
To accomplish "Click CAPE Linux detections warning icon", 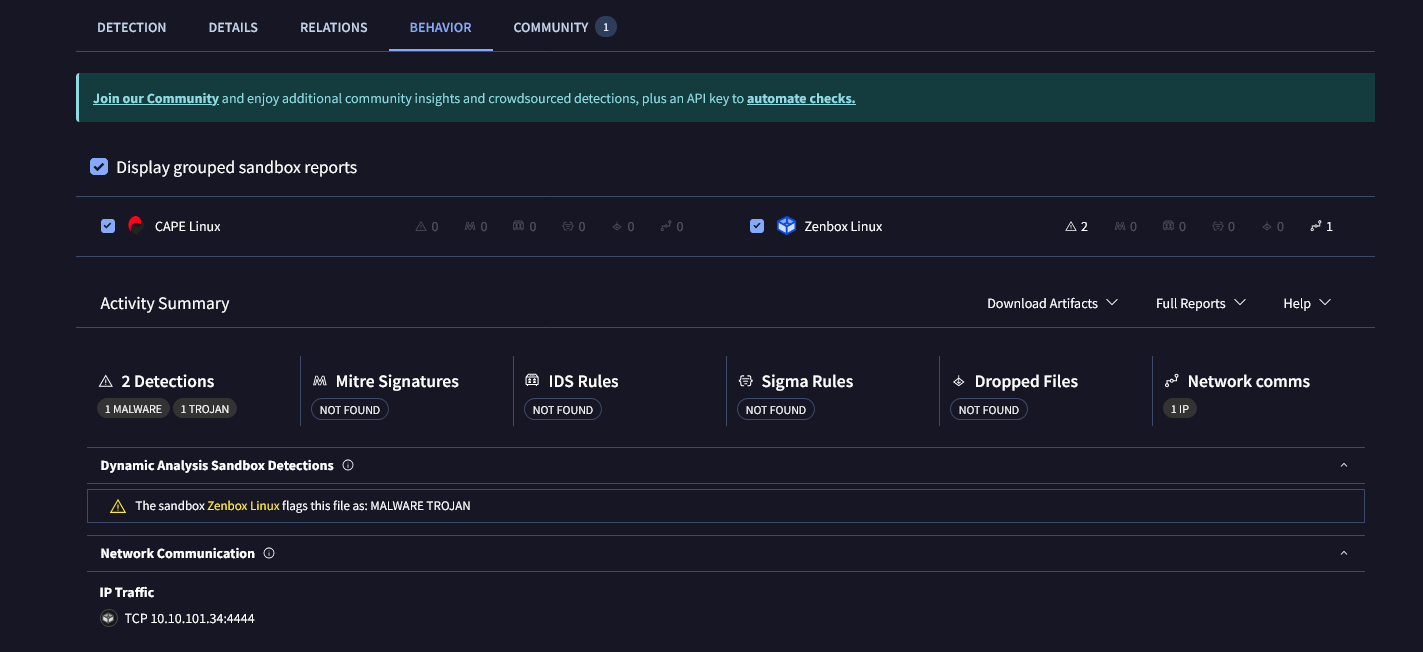I will (x=421, y=227).
